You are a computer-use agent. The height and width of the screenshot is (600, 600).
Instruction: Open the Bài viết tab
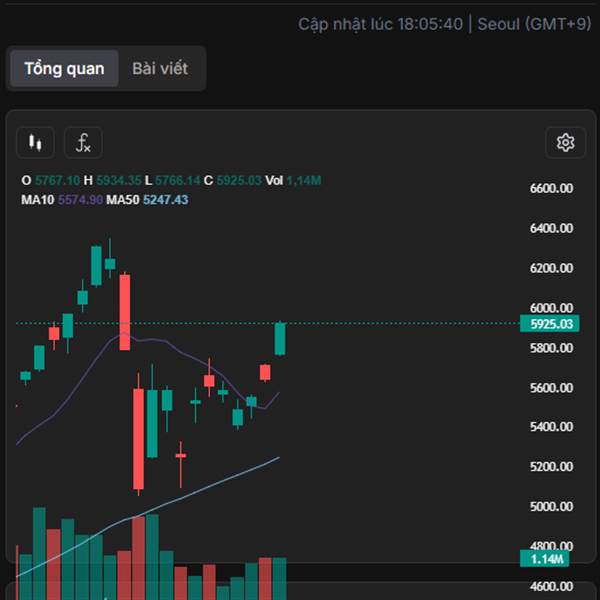pos(160,69)
